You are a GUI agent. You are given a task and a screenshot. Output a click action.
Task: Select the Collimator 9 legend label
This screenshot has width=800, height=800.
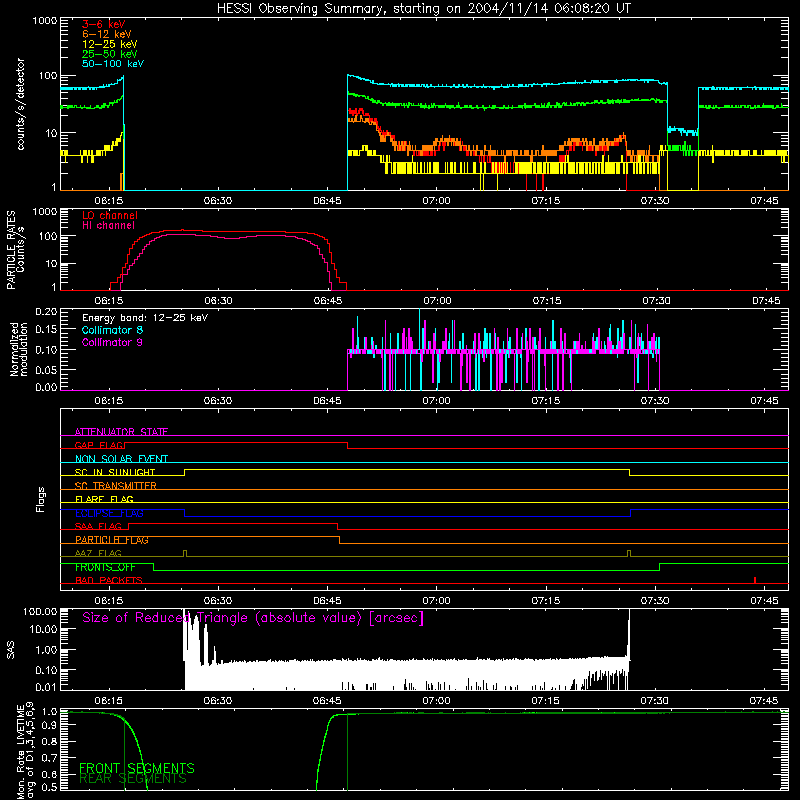[112, 342]
